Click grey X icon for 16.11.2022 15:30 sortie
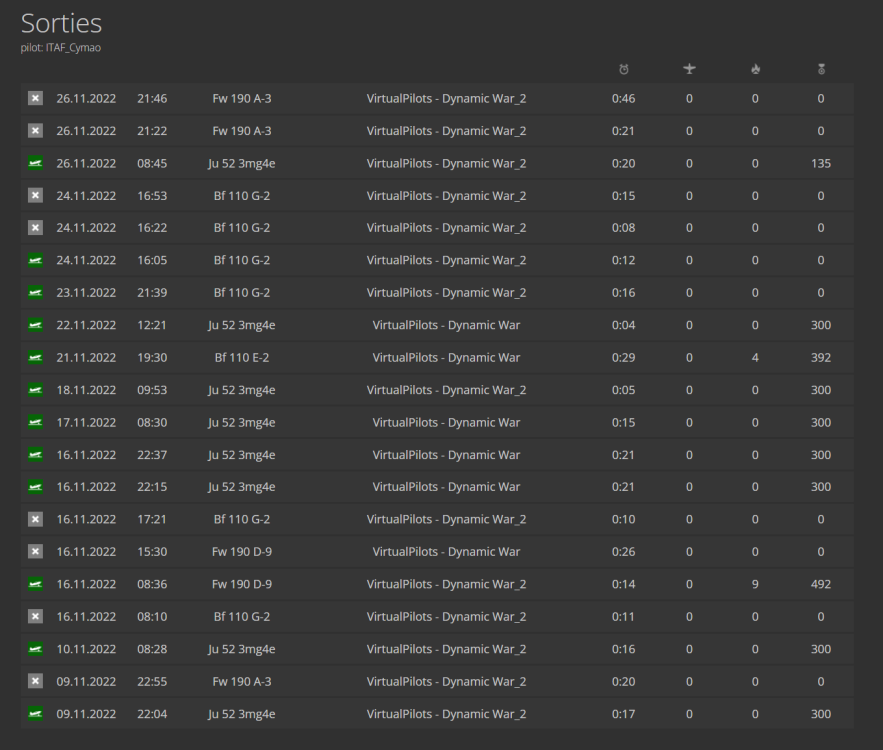The image size is (883, 750). pos(35,551)
